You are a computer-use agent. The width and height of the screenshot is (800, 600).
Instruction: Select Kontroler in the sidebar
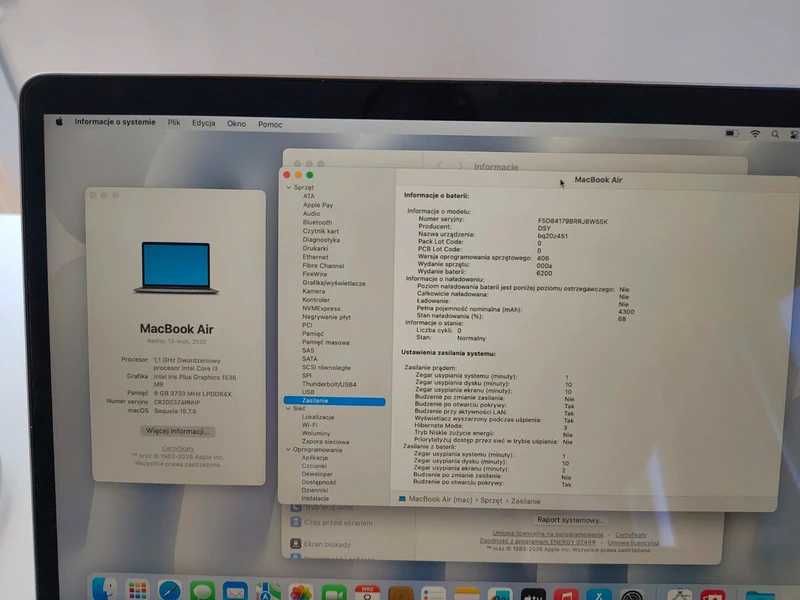(316, 299)
